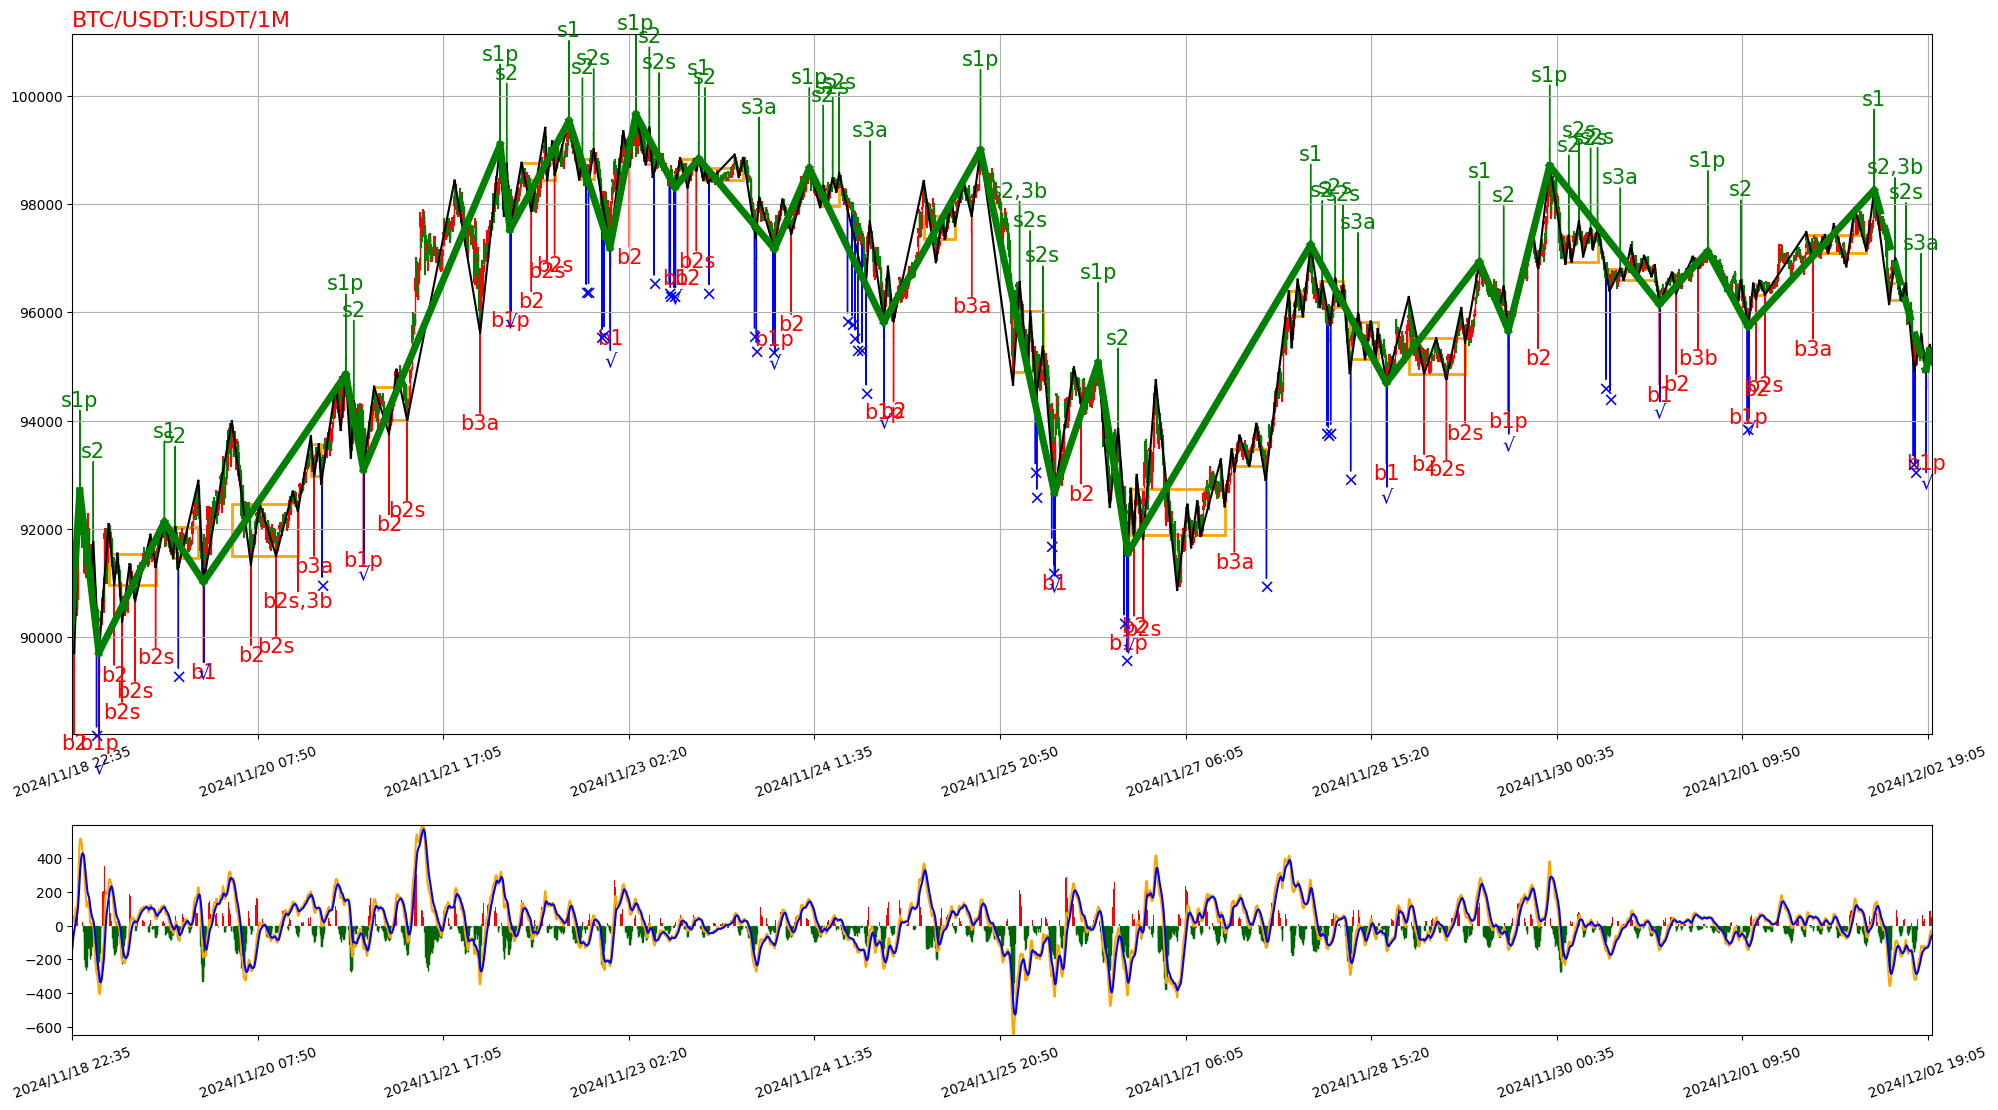Click the green "s2,3b" label right after the 11/25 peak
Viewport: 1998px width, 1110px height.
(x=1020, y=191)
